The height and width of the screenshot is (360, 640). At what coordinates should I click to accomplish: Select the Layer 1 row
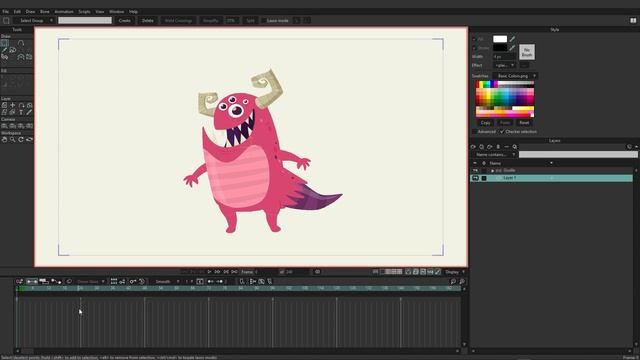[551, 178]
